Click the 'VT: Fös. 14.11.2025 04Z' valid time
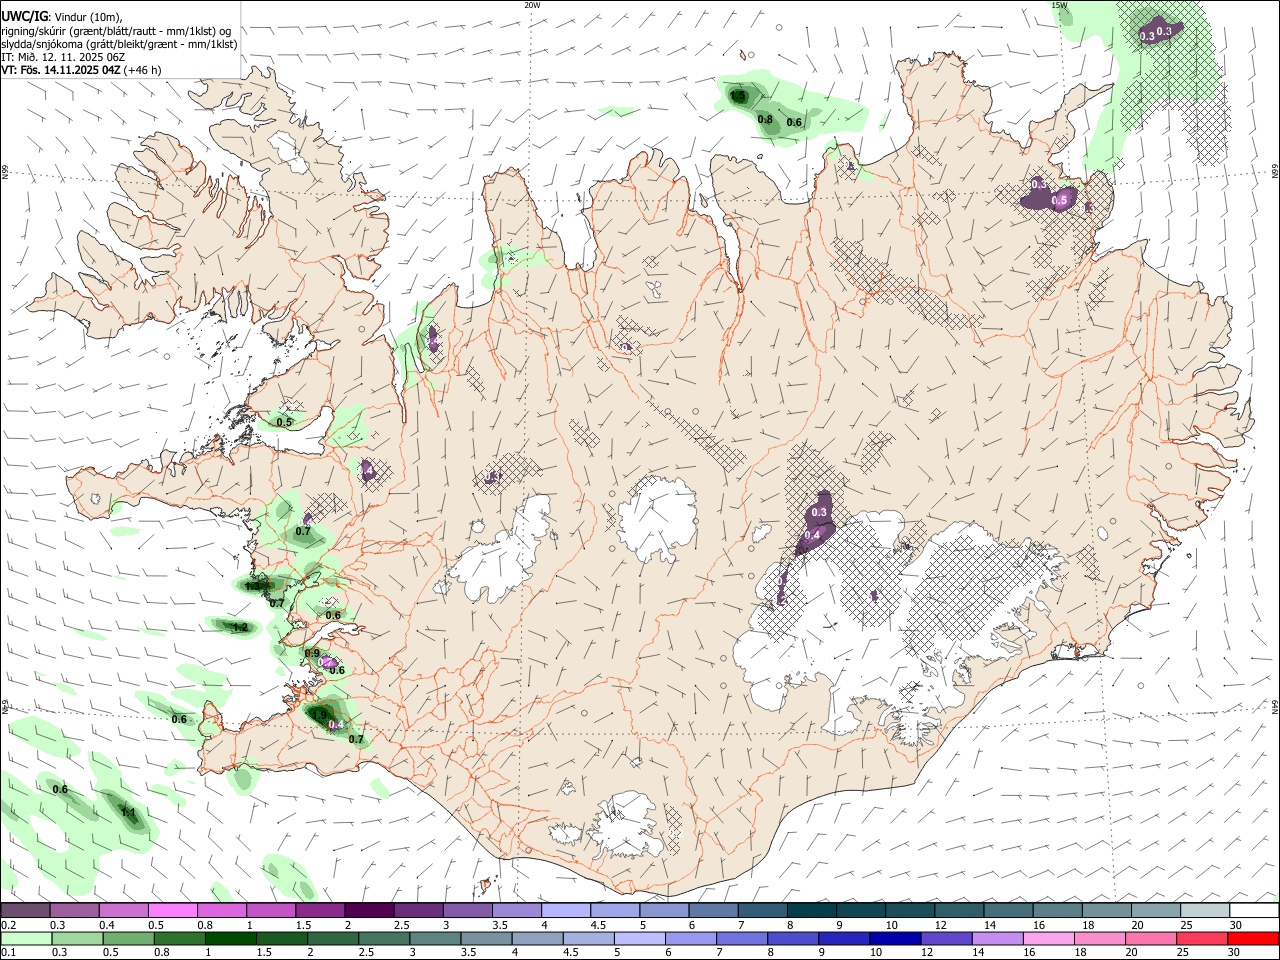The image size is (1280, 960). pyautogui.click(x=61, y=70)
